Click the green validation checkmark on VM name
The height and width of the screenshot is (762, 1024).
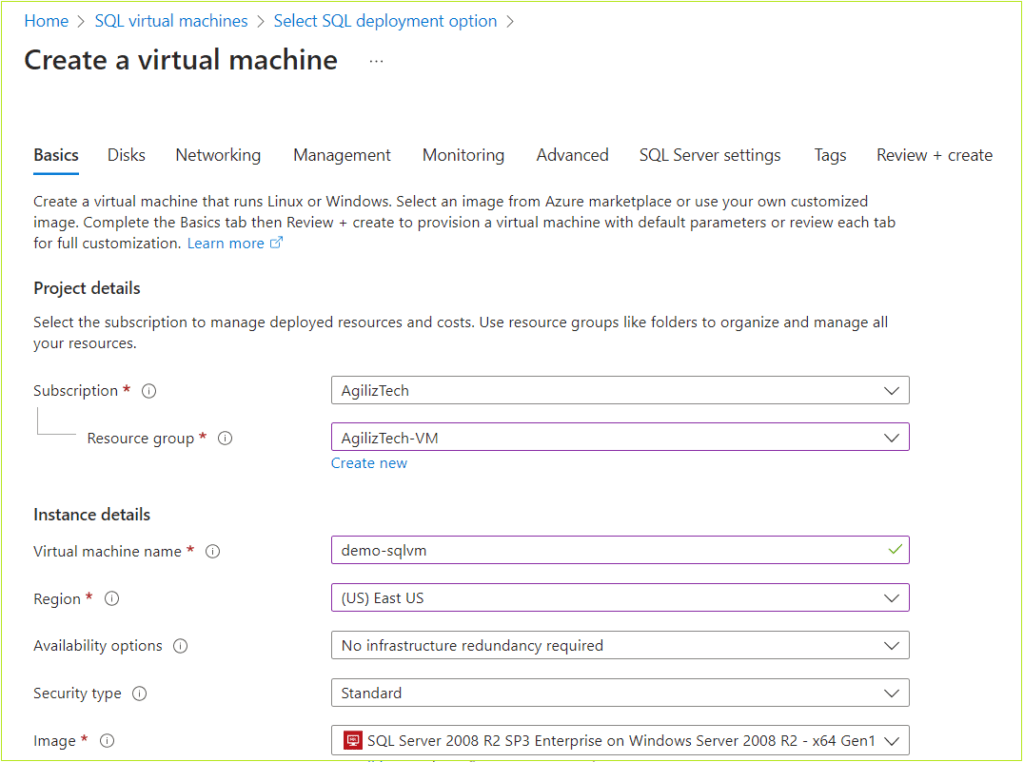(897, 550)
